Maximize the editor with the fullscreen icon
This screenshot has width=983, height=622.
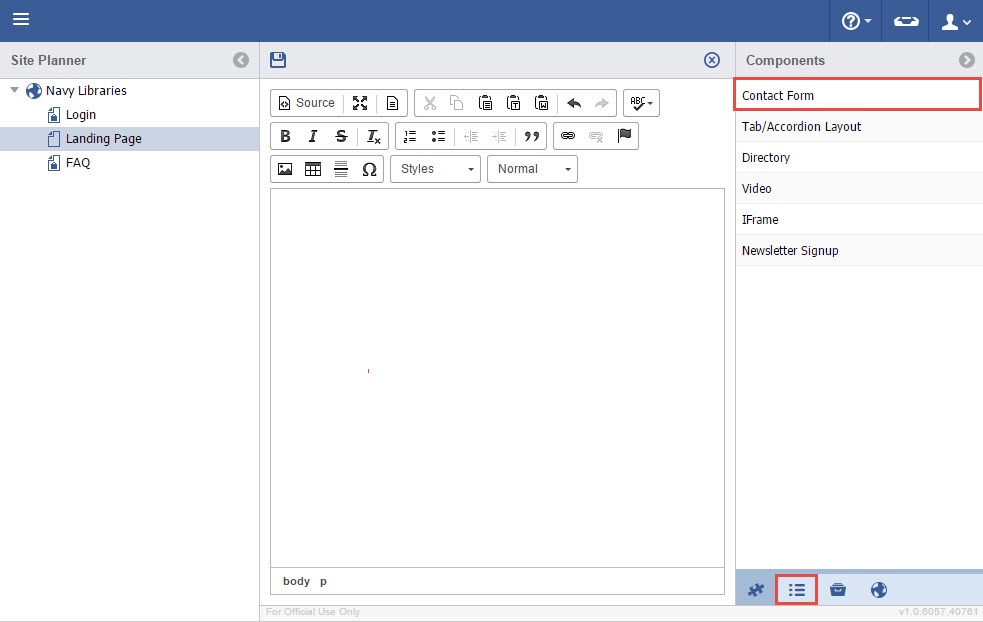pos(360,103)
